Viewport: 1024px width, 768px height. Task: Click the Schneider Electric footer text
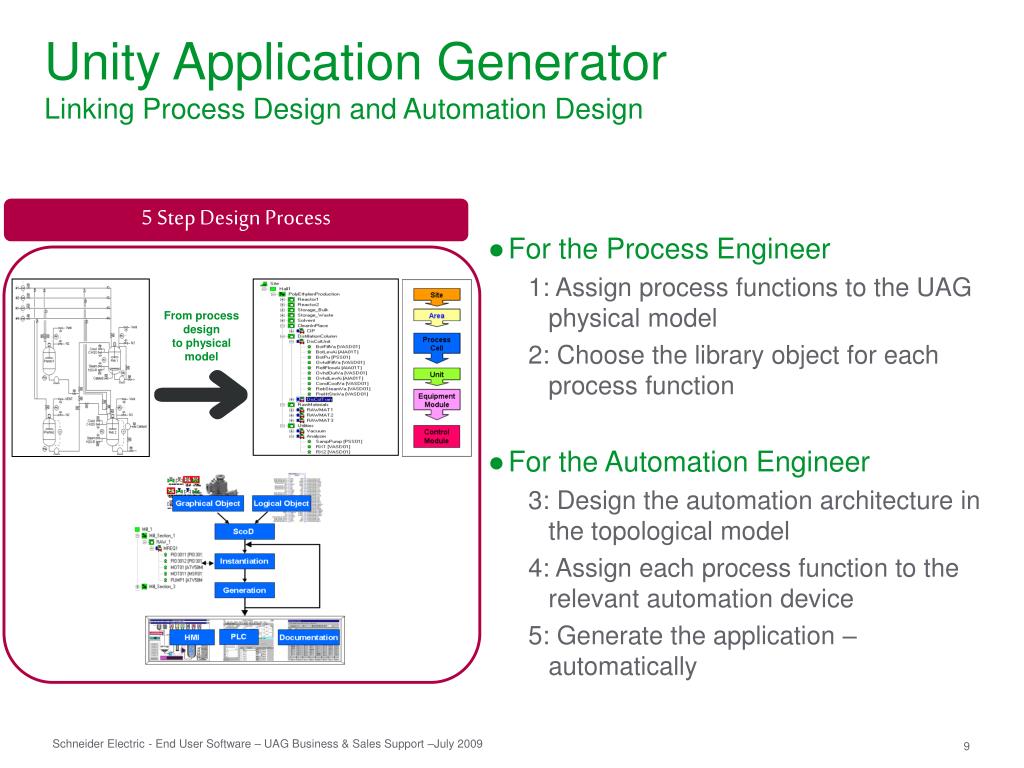pyautogui.click(x=267, y=743)
